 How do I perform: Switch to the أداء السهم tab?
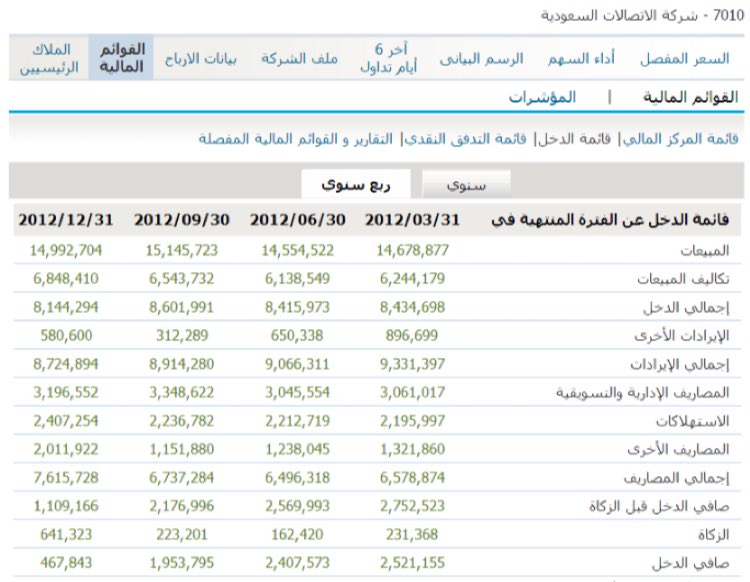581,59
